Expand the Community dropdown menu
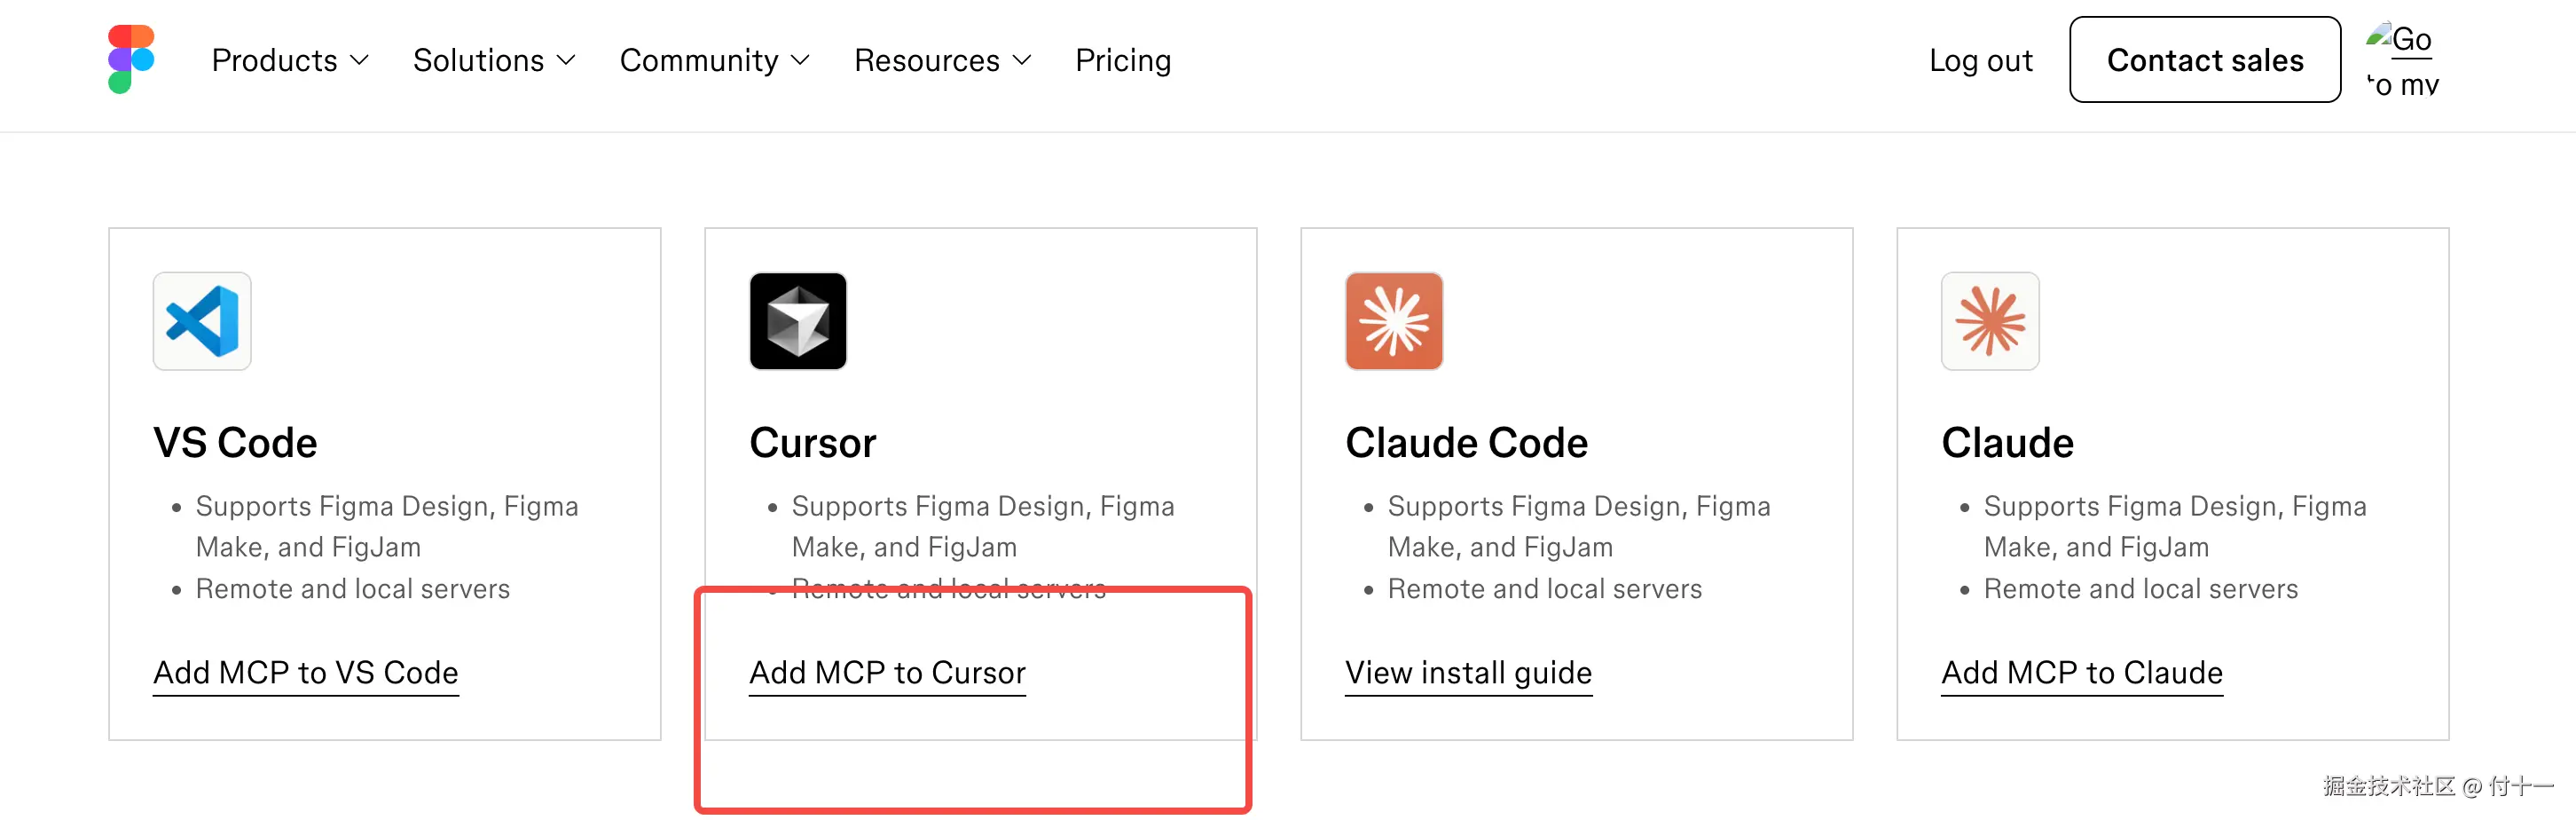The height and width of the screenshot is (820, 2576). (x=714, y=60)
